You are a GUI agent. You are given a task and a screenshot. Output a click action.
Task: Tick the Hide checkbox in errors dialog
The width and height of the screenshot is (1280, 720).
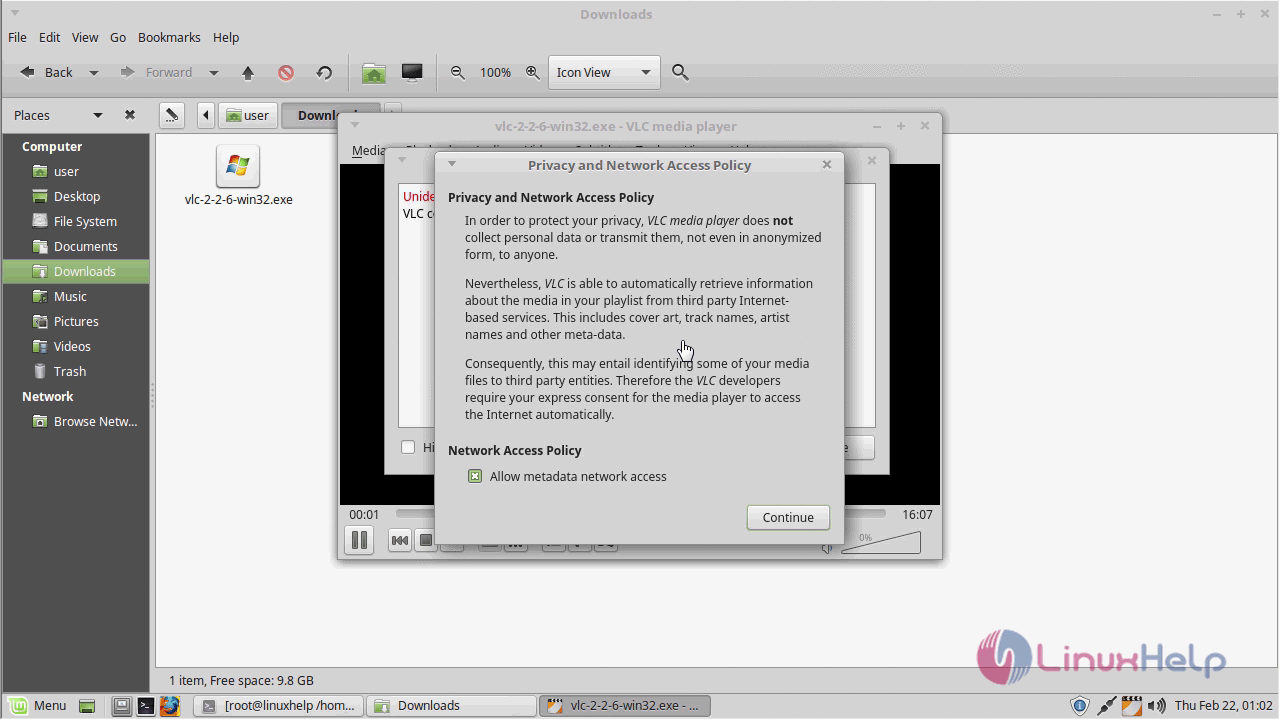(408, 447)
